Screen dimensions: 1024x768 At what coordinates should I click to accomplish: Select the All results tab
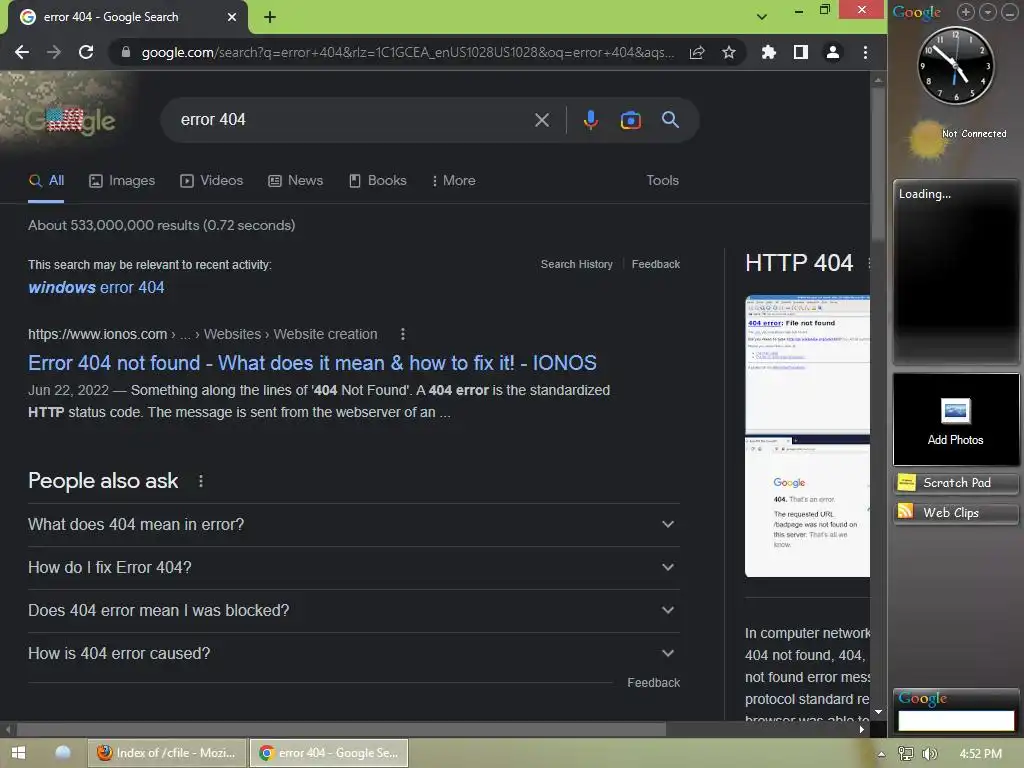pyautogui.click(x=46, y=181)
